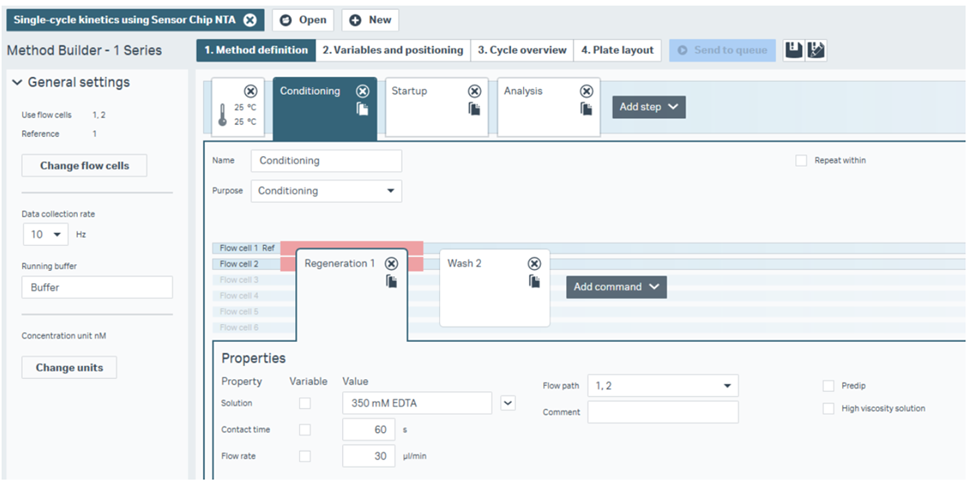Click the Save method floppy disk icon
969x483 pixels.
(794, 50)
